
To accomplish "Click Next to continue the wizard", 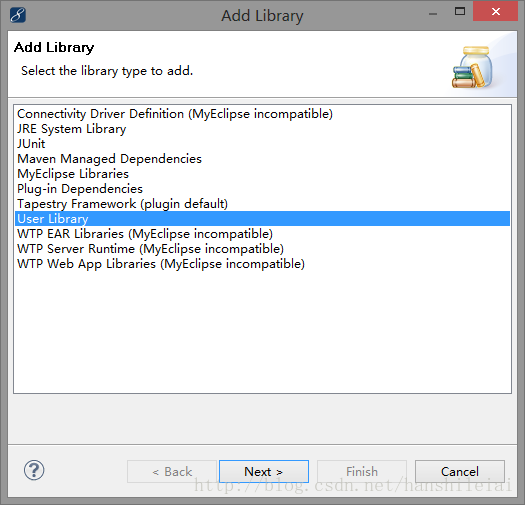I will pos(264,472).
